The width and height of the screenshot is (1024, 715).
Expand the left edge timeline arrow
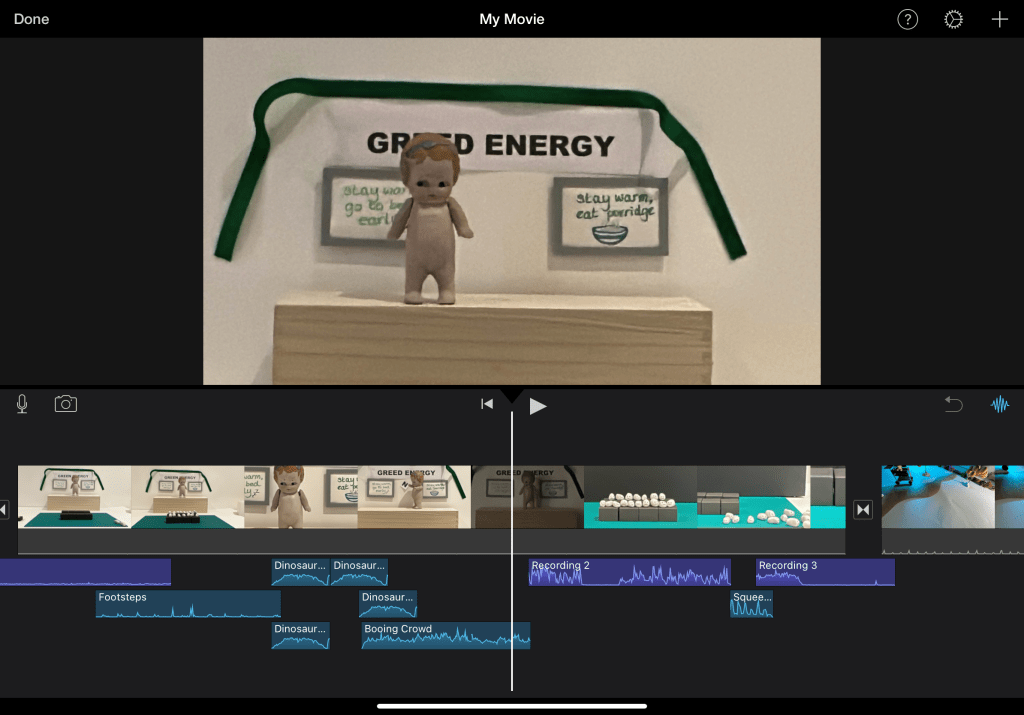[x=4, y=510]
